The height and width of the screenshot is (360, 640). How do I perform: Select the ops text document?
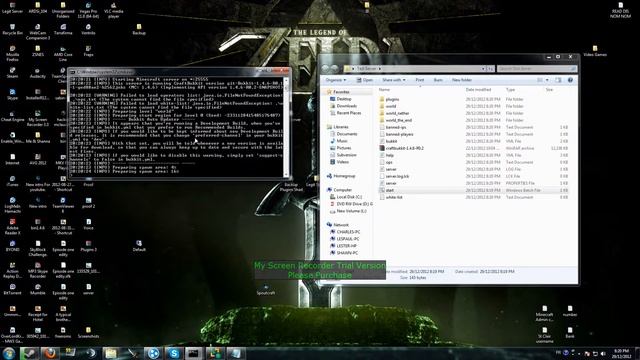point(389,162)
